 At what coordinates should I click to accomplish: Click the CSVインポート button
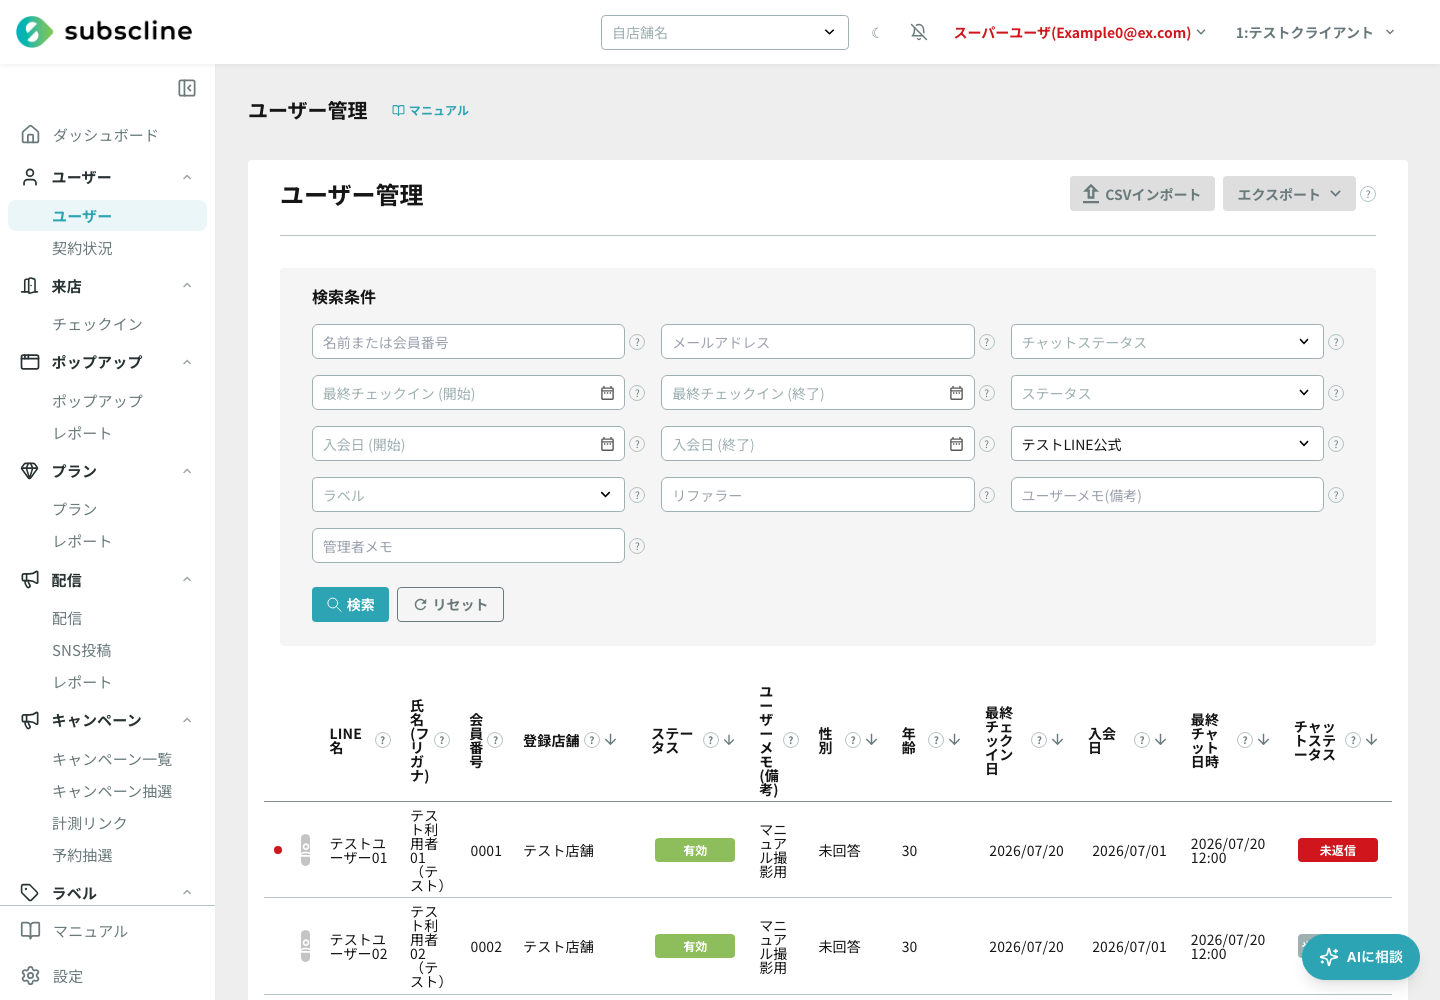tap(1142, 194)
